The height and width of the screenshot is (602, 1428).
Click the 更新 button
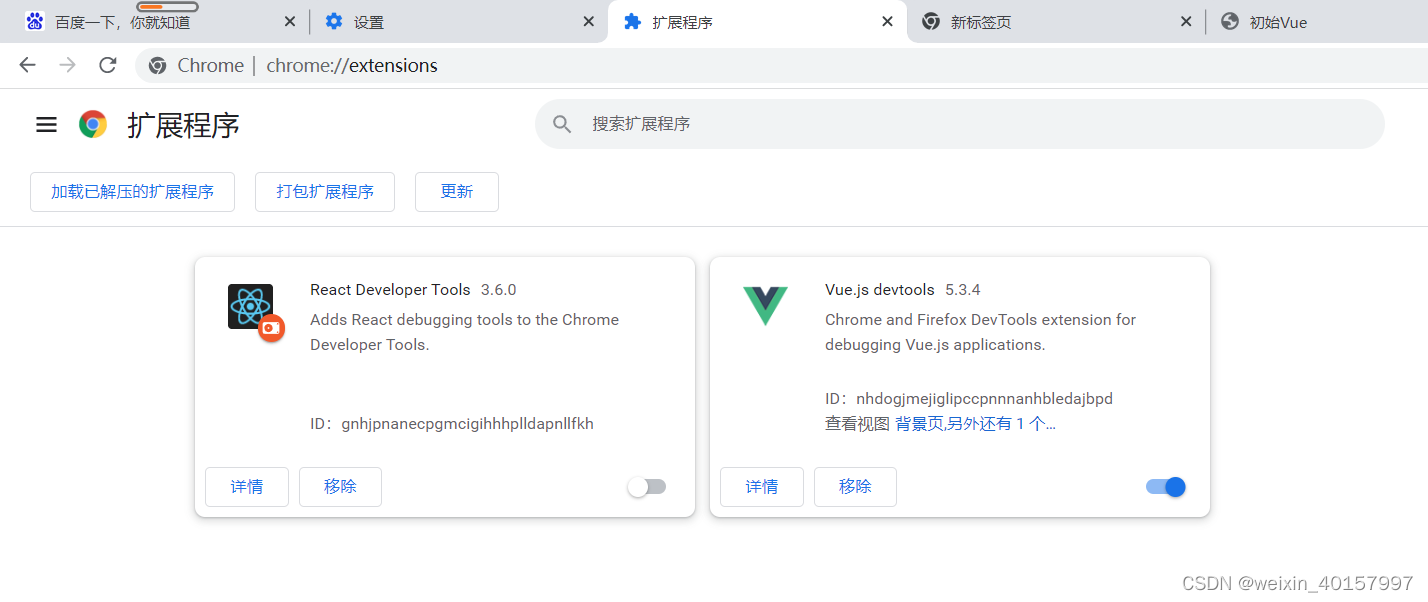pos(457,192)
